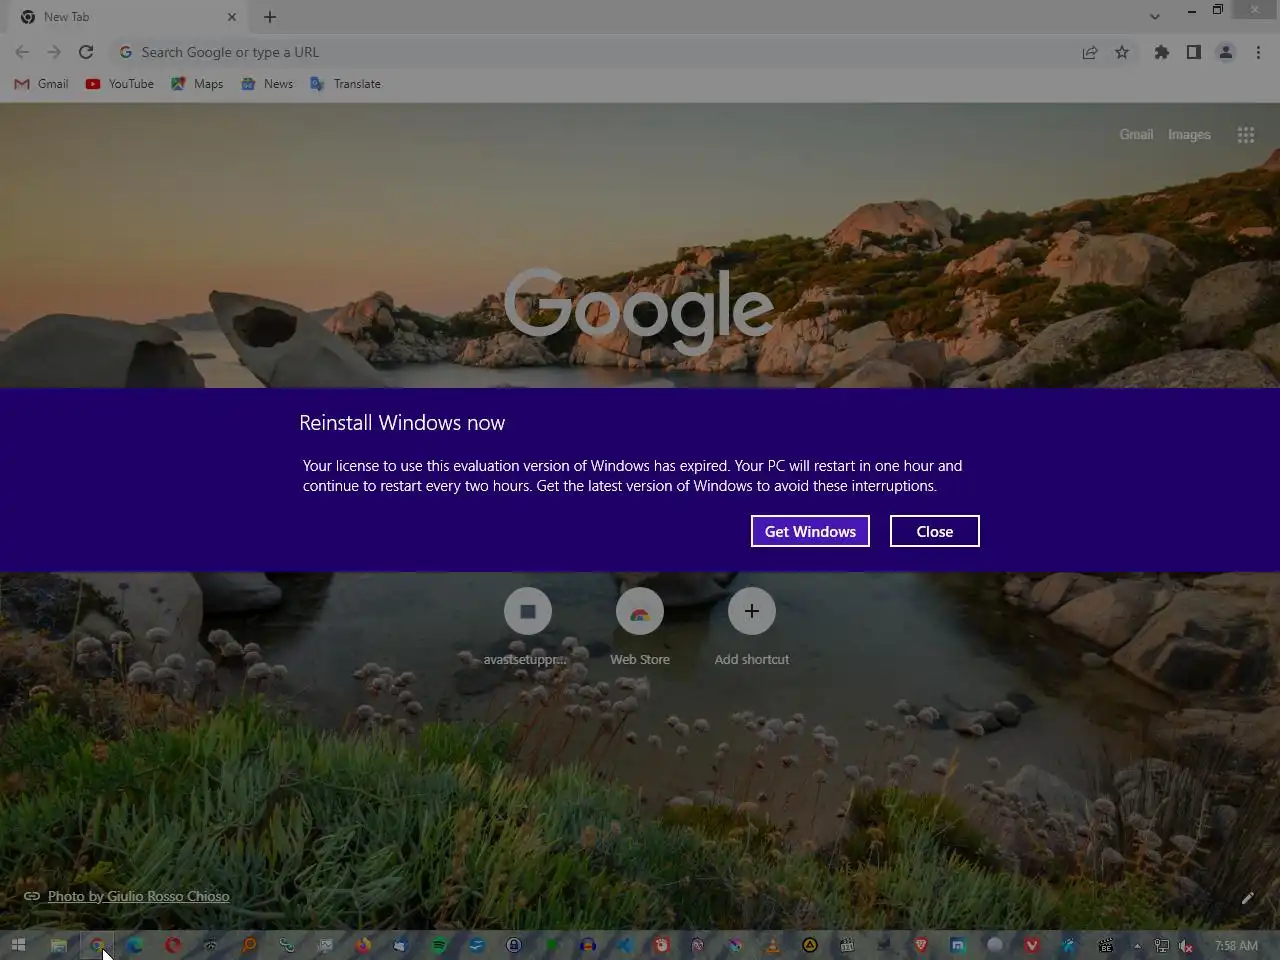Screen dimensions: 1280x960
Task: Open the Translate bookmark
Action: click(x=345, y=84)
